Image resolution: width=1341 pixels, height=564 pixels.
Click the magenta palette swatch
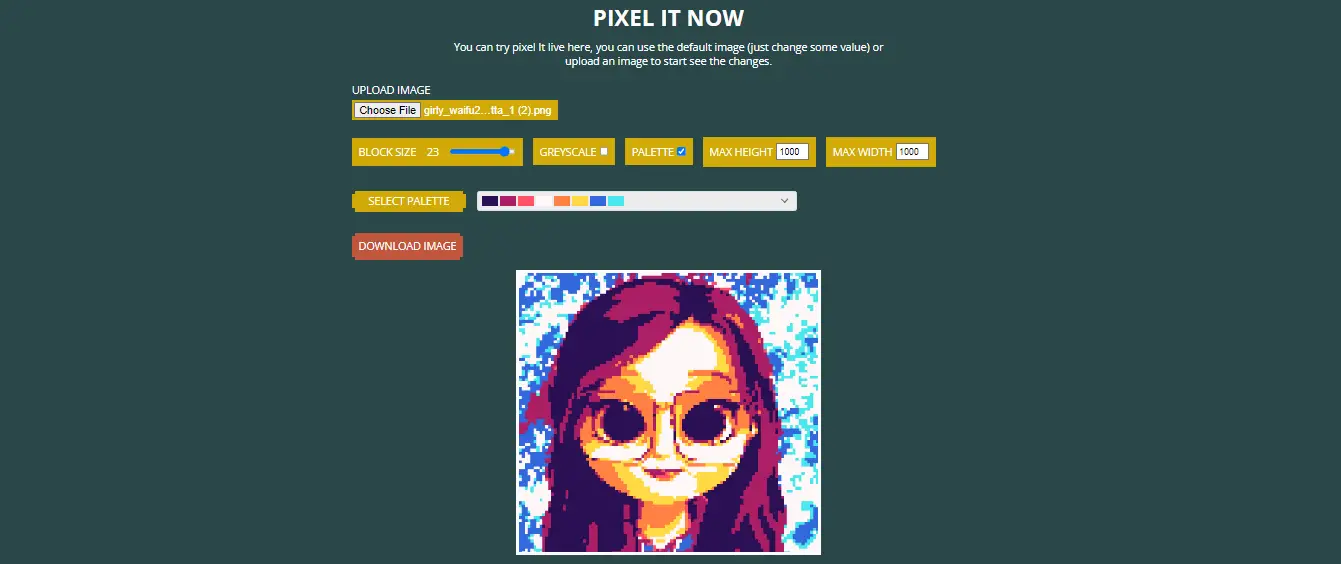point(508,201)
